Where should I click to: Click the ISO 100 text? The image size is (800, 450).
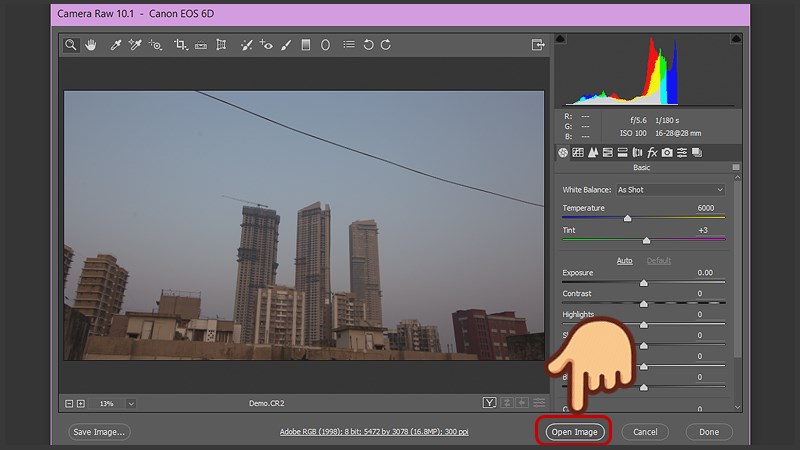(x=633, y=133)
